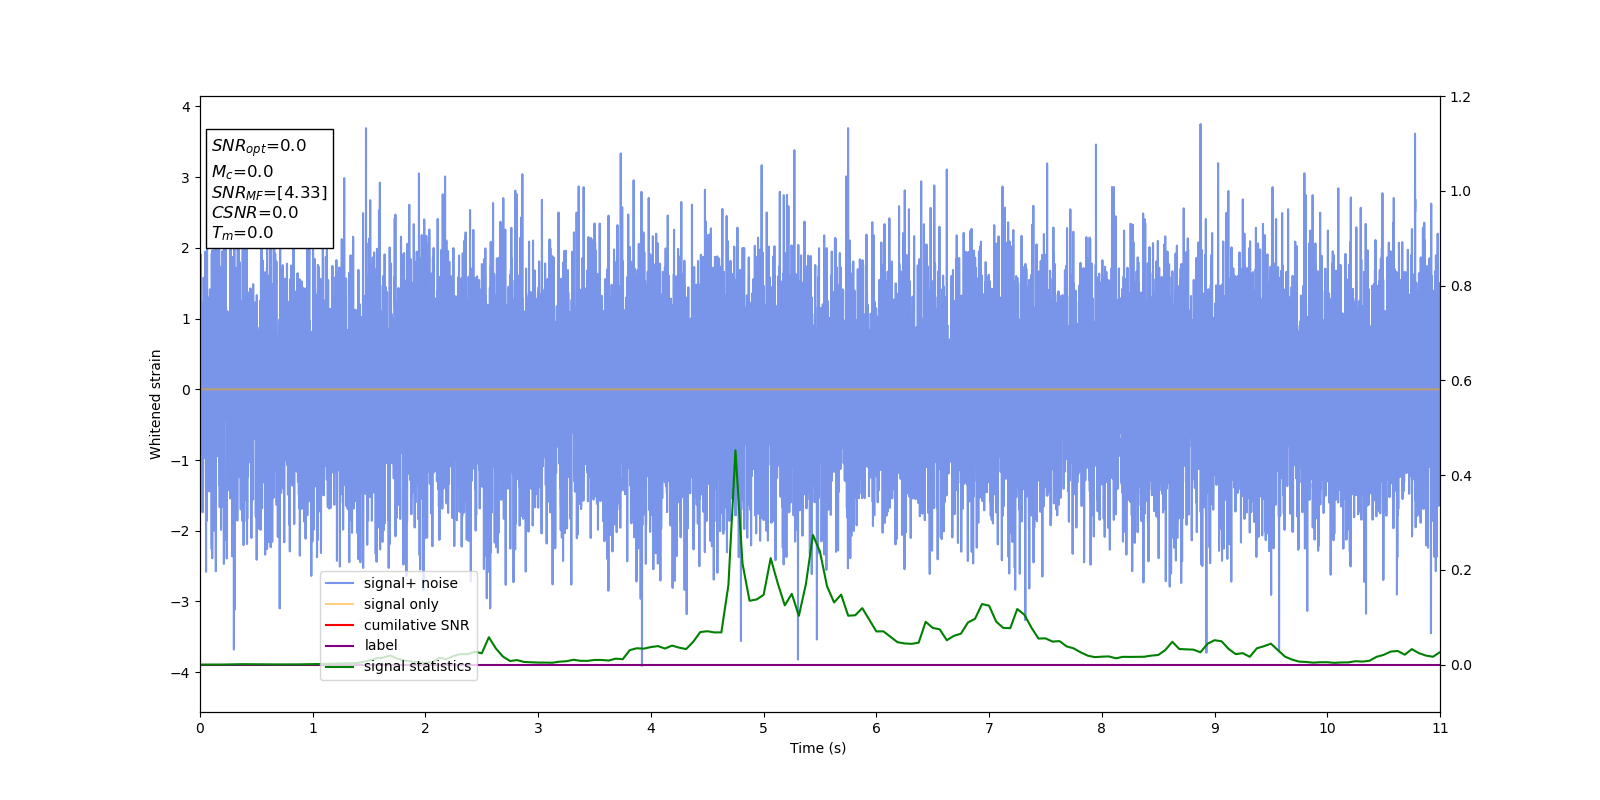Viewport: 1600px width, 800px height.
Task: Click the left y-axis tick label 4
Action: (x=186, y=107)
